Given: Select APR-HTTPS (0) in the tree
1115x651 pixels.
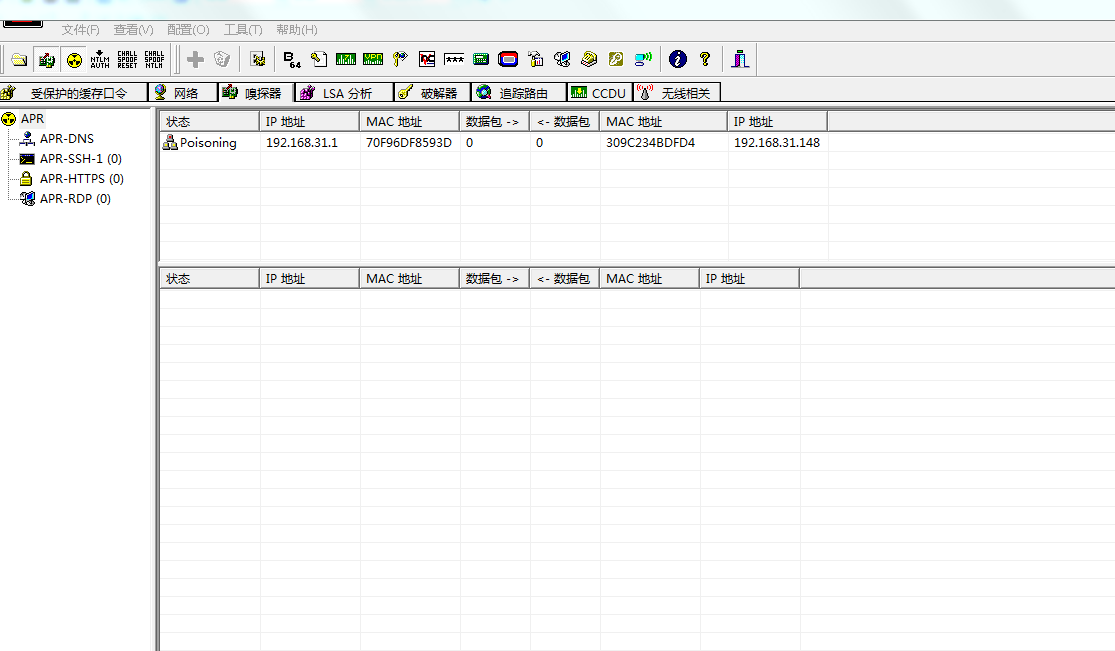Looking at the screenshot, I should 82,179.
